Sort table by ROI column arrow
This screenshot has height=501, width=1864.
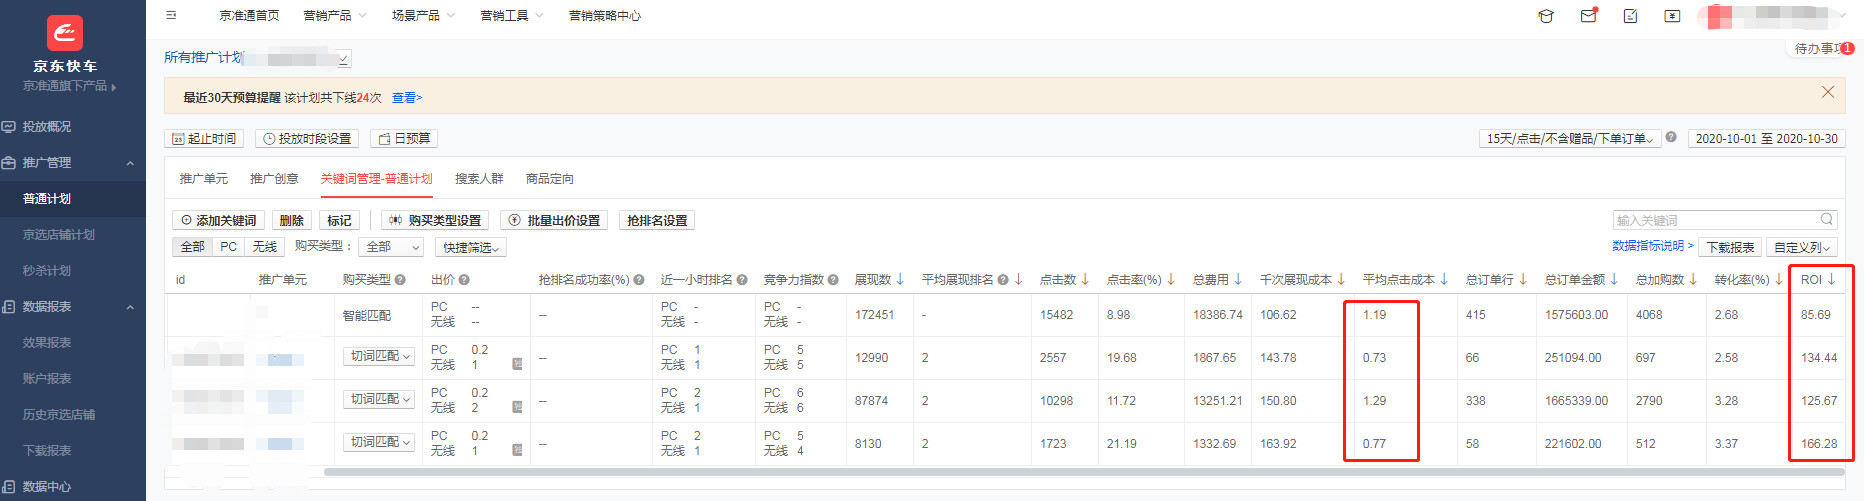click(1832, 280)
